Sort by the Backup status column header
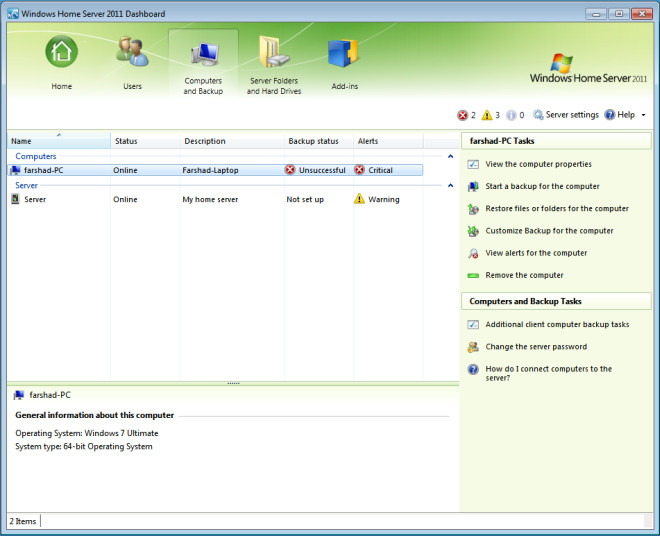 point(319,141)
